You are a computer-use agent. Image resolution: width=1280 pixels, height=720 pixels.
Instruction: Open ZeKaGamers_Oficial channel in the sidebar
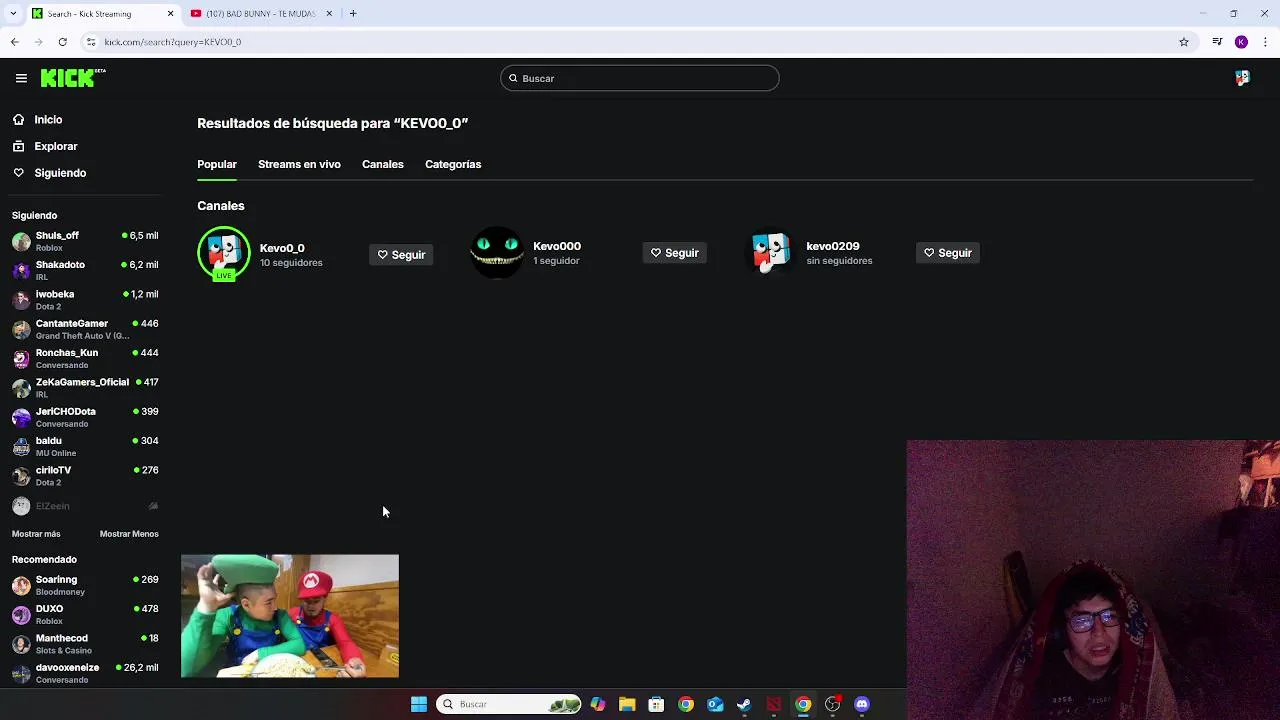tap(85, 388)
